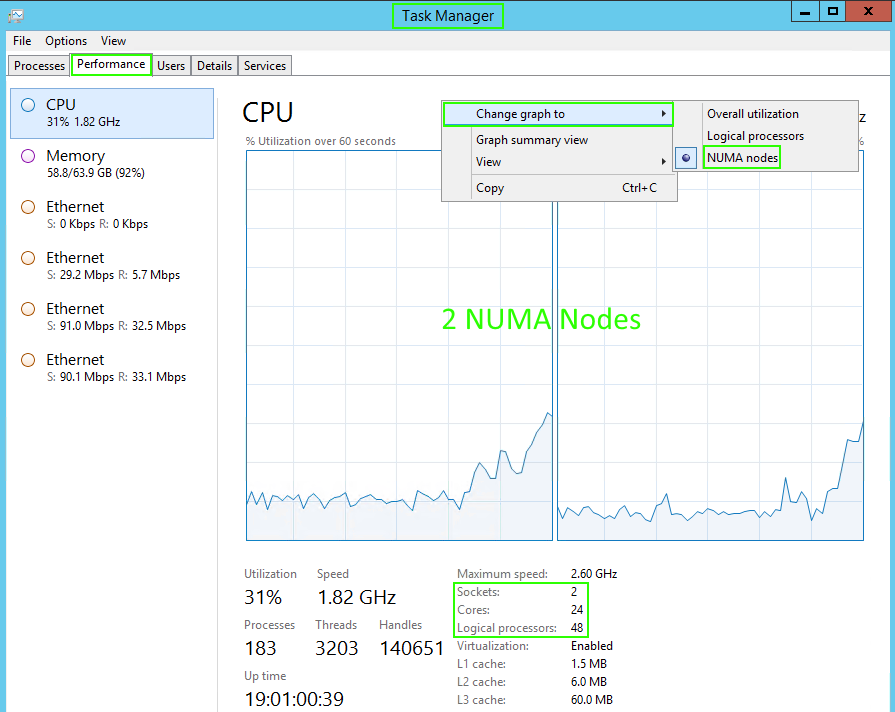Click the 3203 threads value
Image resolution: width=895 pixels, height=712 pixels.
(x=337, y=649)
